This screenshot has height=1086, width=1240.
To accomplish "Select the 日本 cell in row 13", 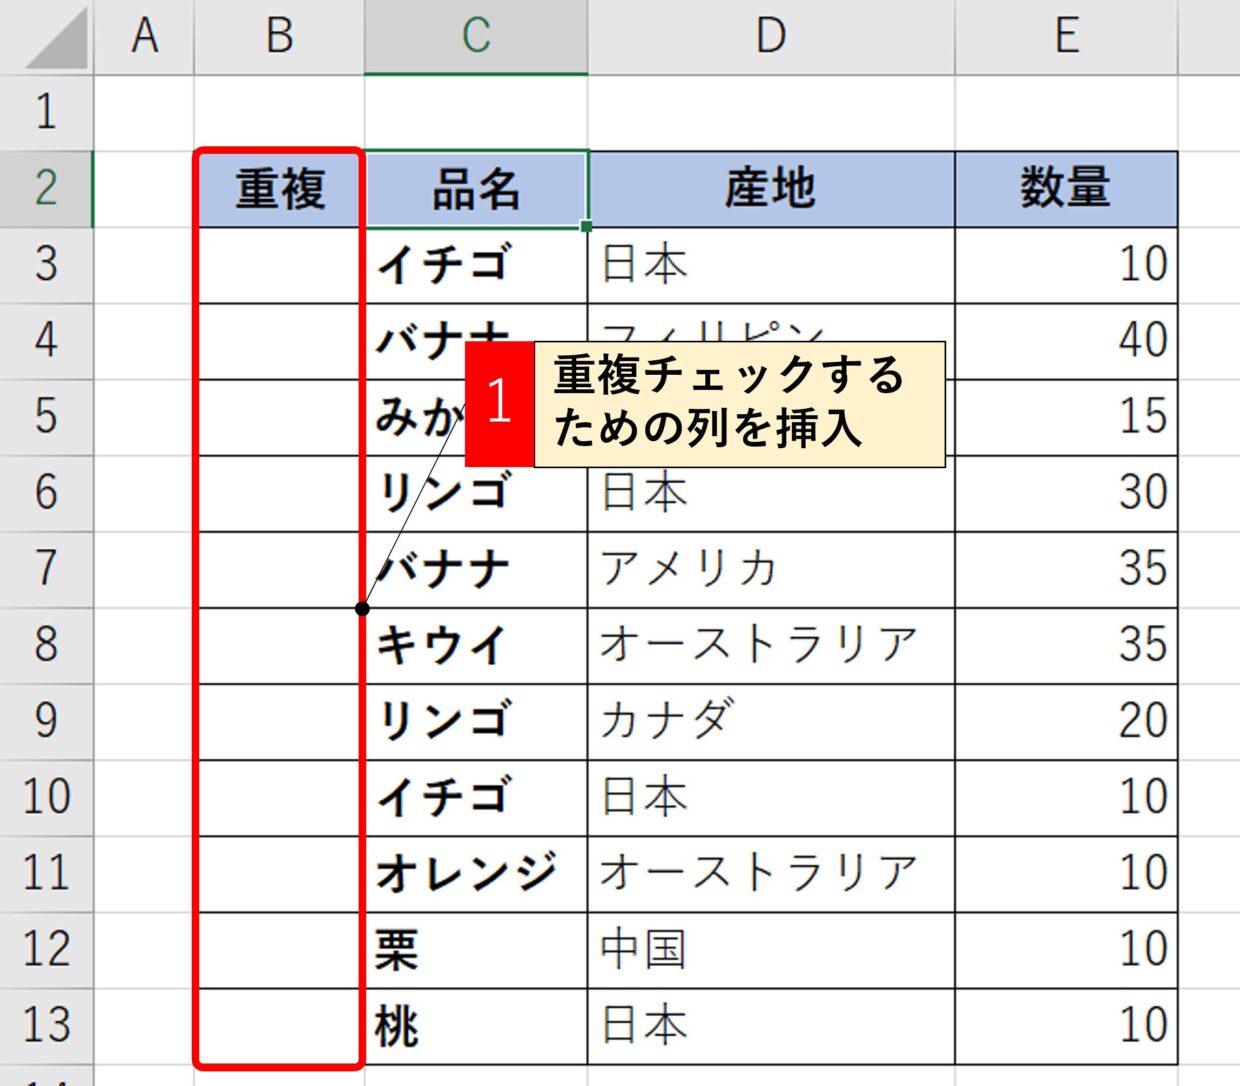I will coord(771,1025).
